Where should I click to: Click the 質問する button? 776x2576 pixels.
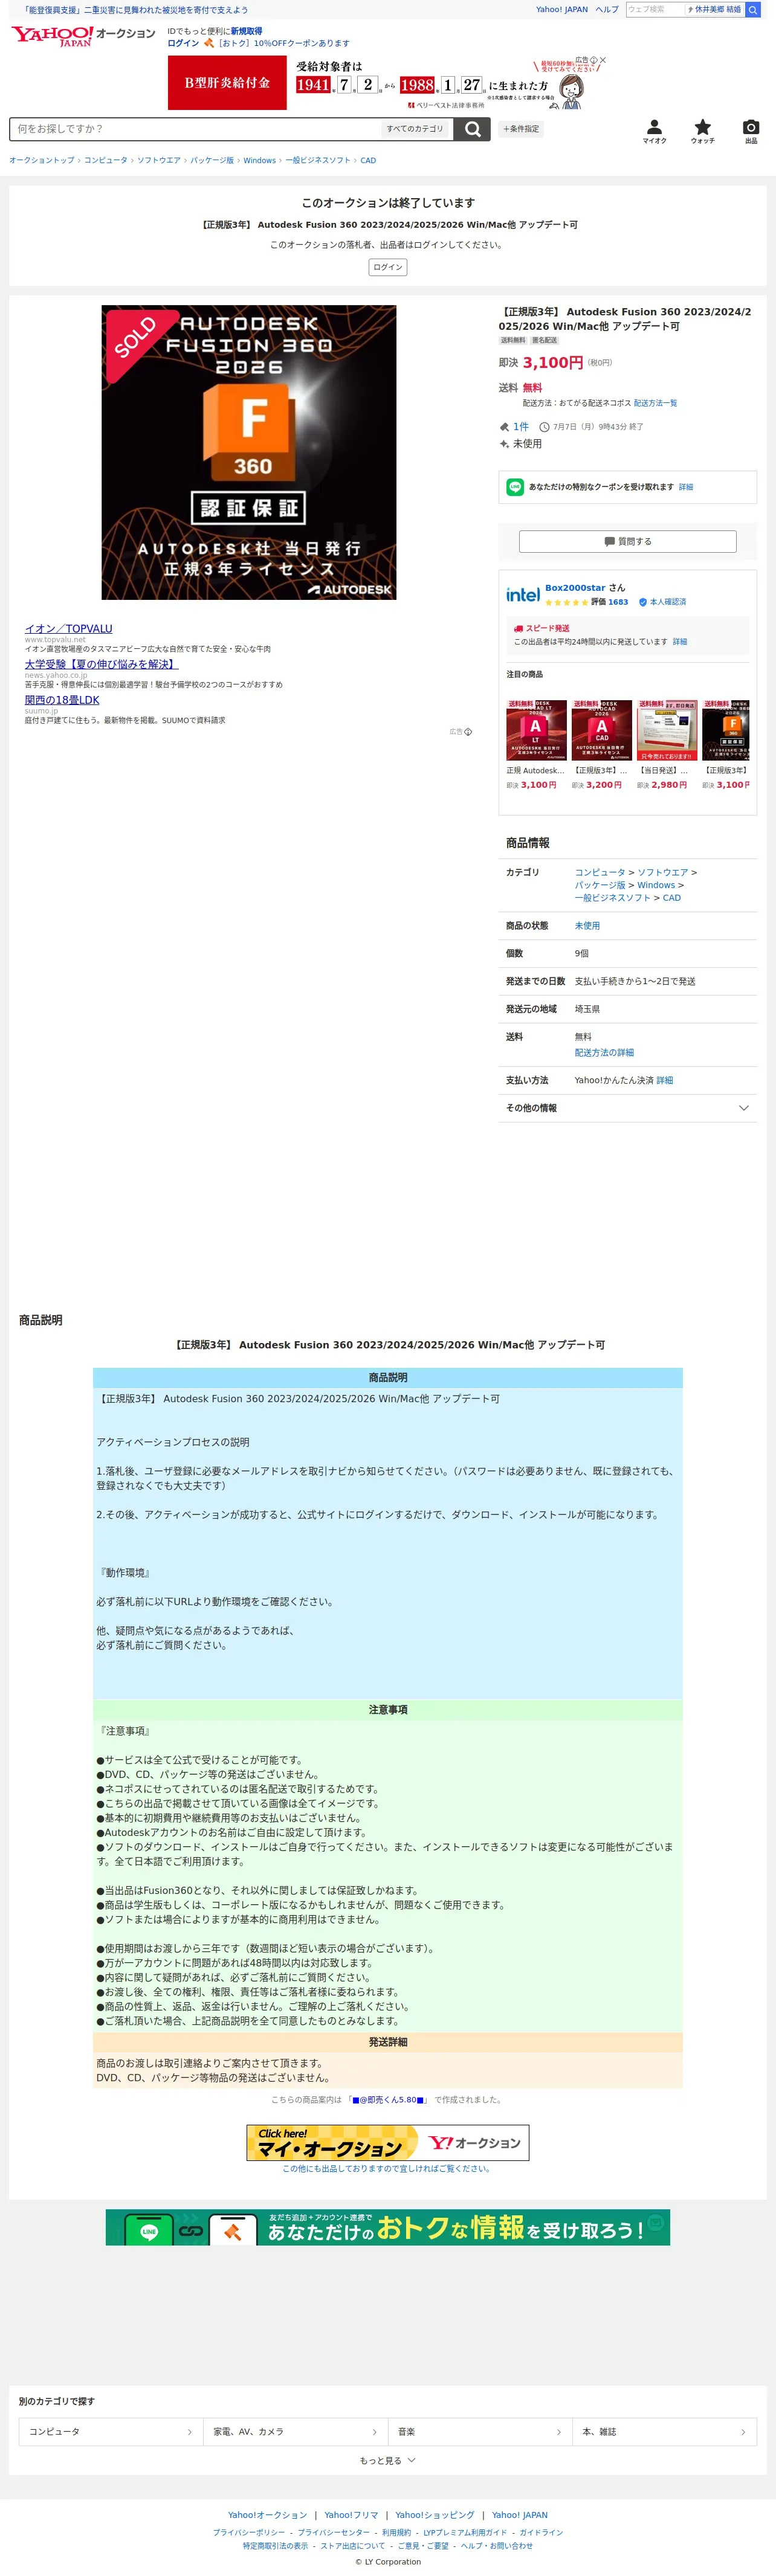point(627,541)
